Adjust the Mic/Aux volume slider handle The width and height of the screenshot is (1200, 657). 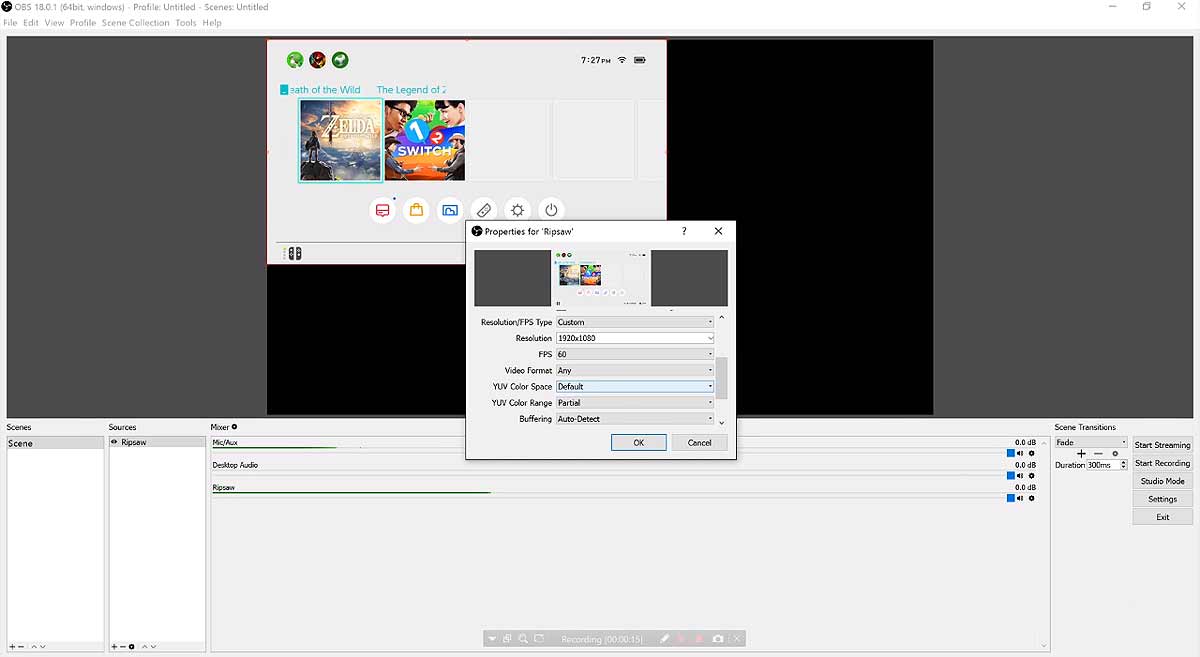point(1010,454)
